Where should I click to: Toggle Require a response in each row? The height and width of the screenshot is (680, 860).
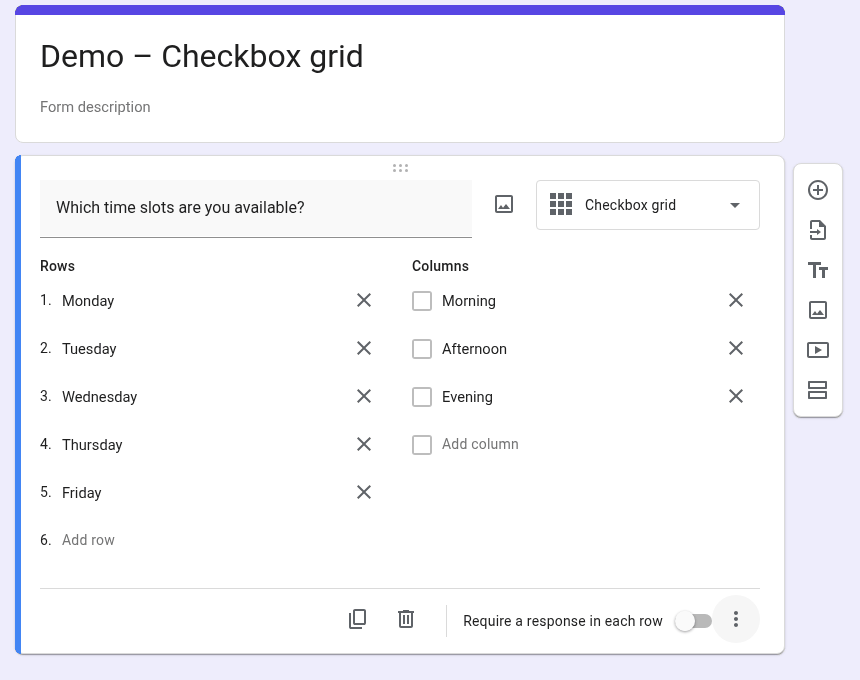tap(694, 621)
